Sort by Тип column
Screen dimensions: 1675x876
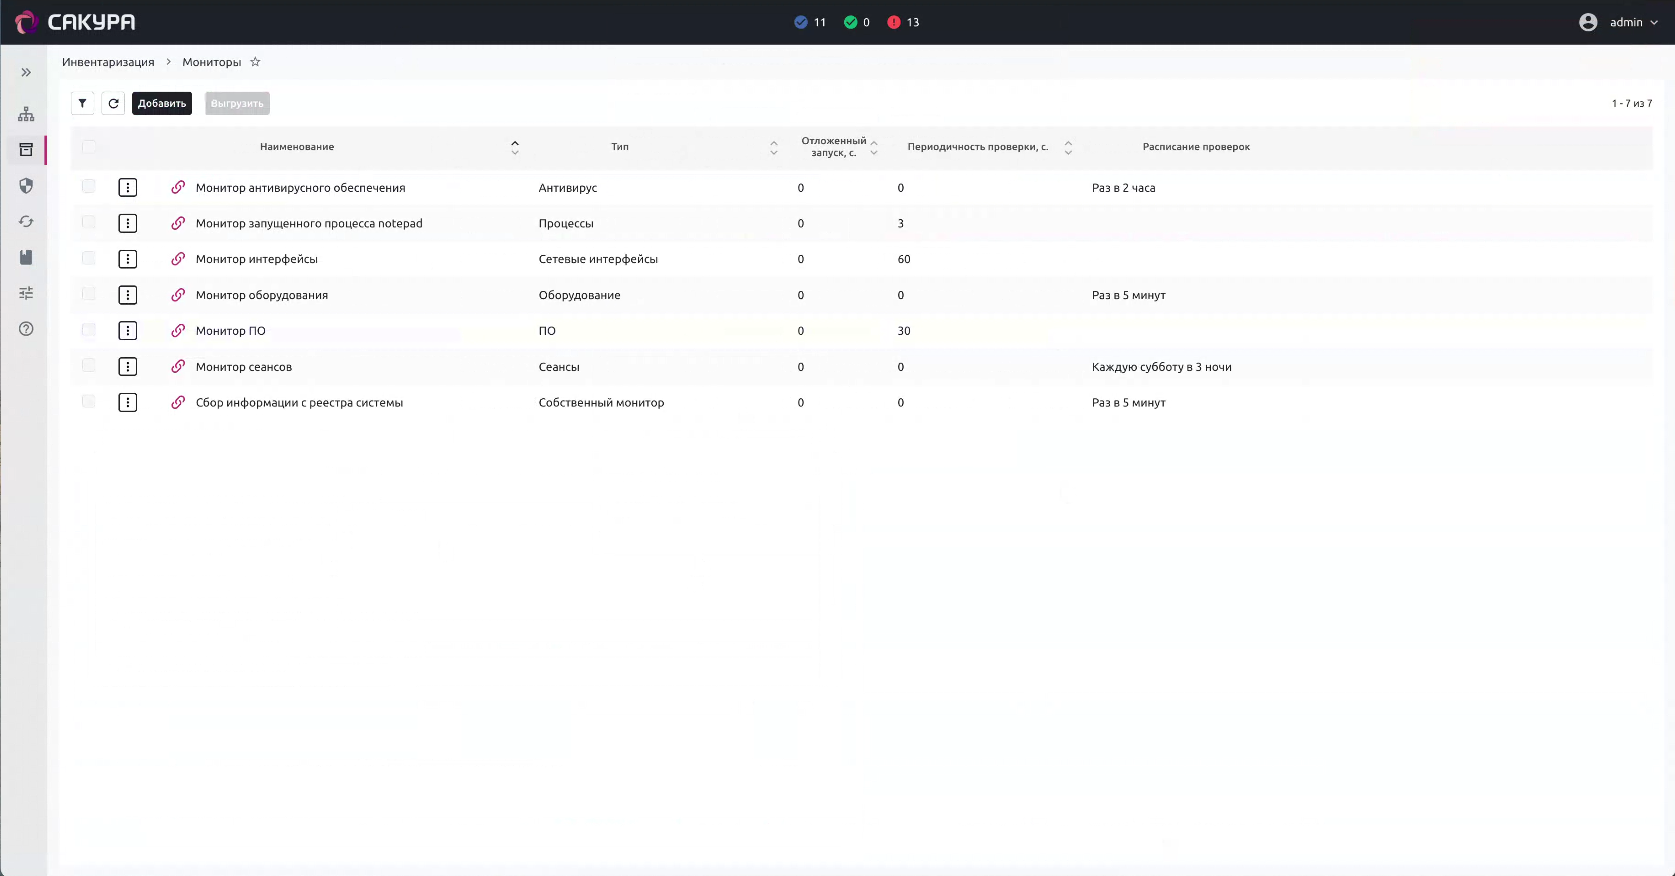point(774,147)
